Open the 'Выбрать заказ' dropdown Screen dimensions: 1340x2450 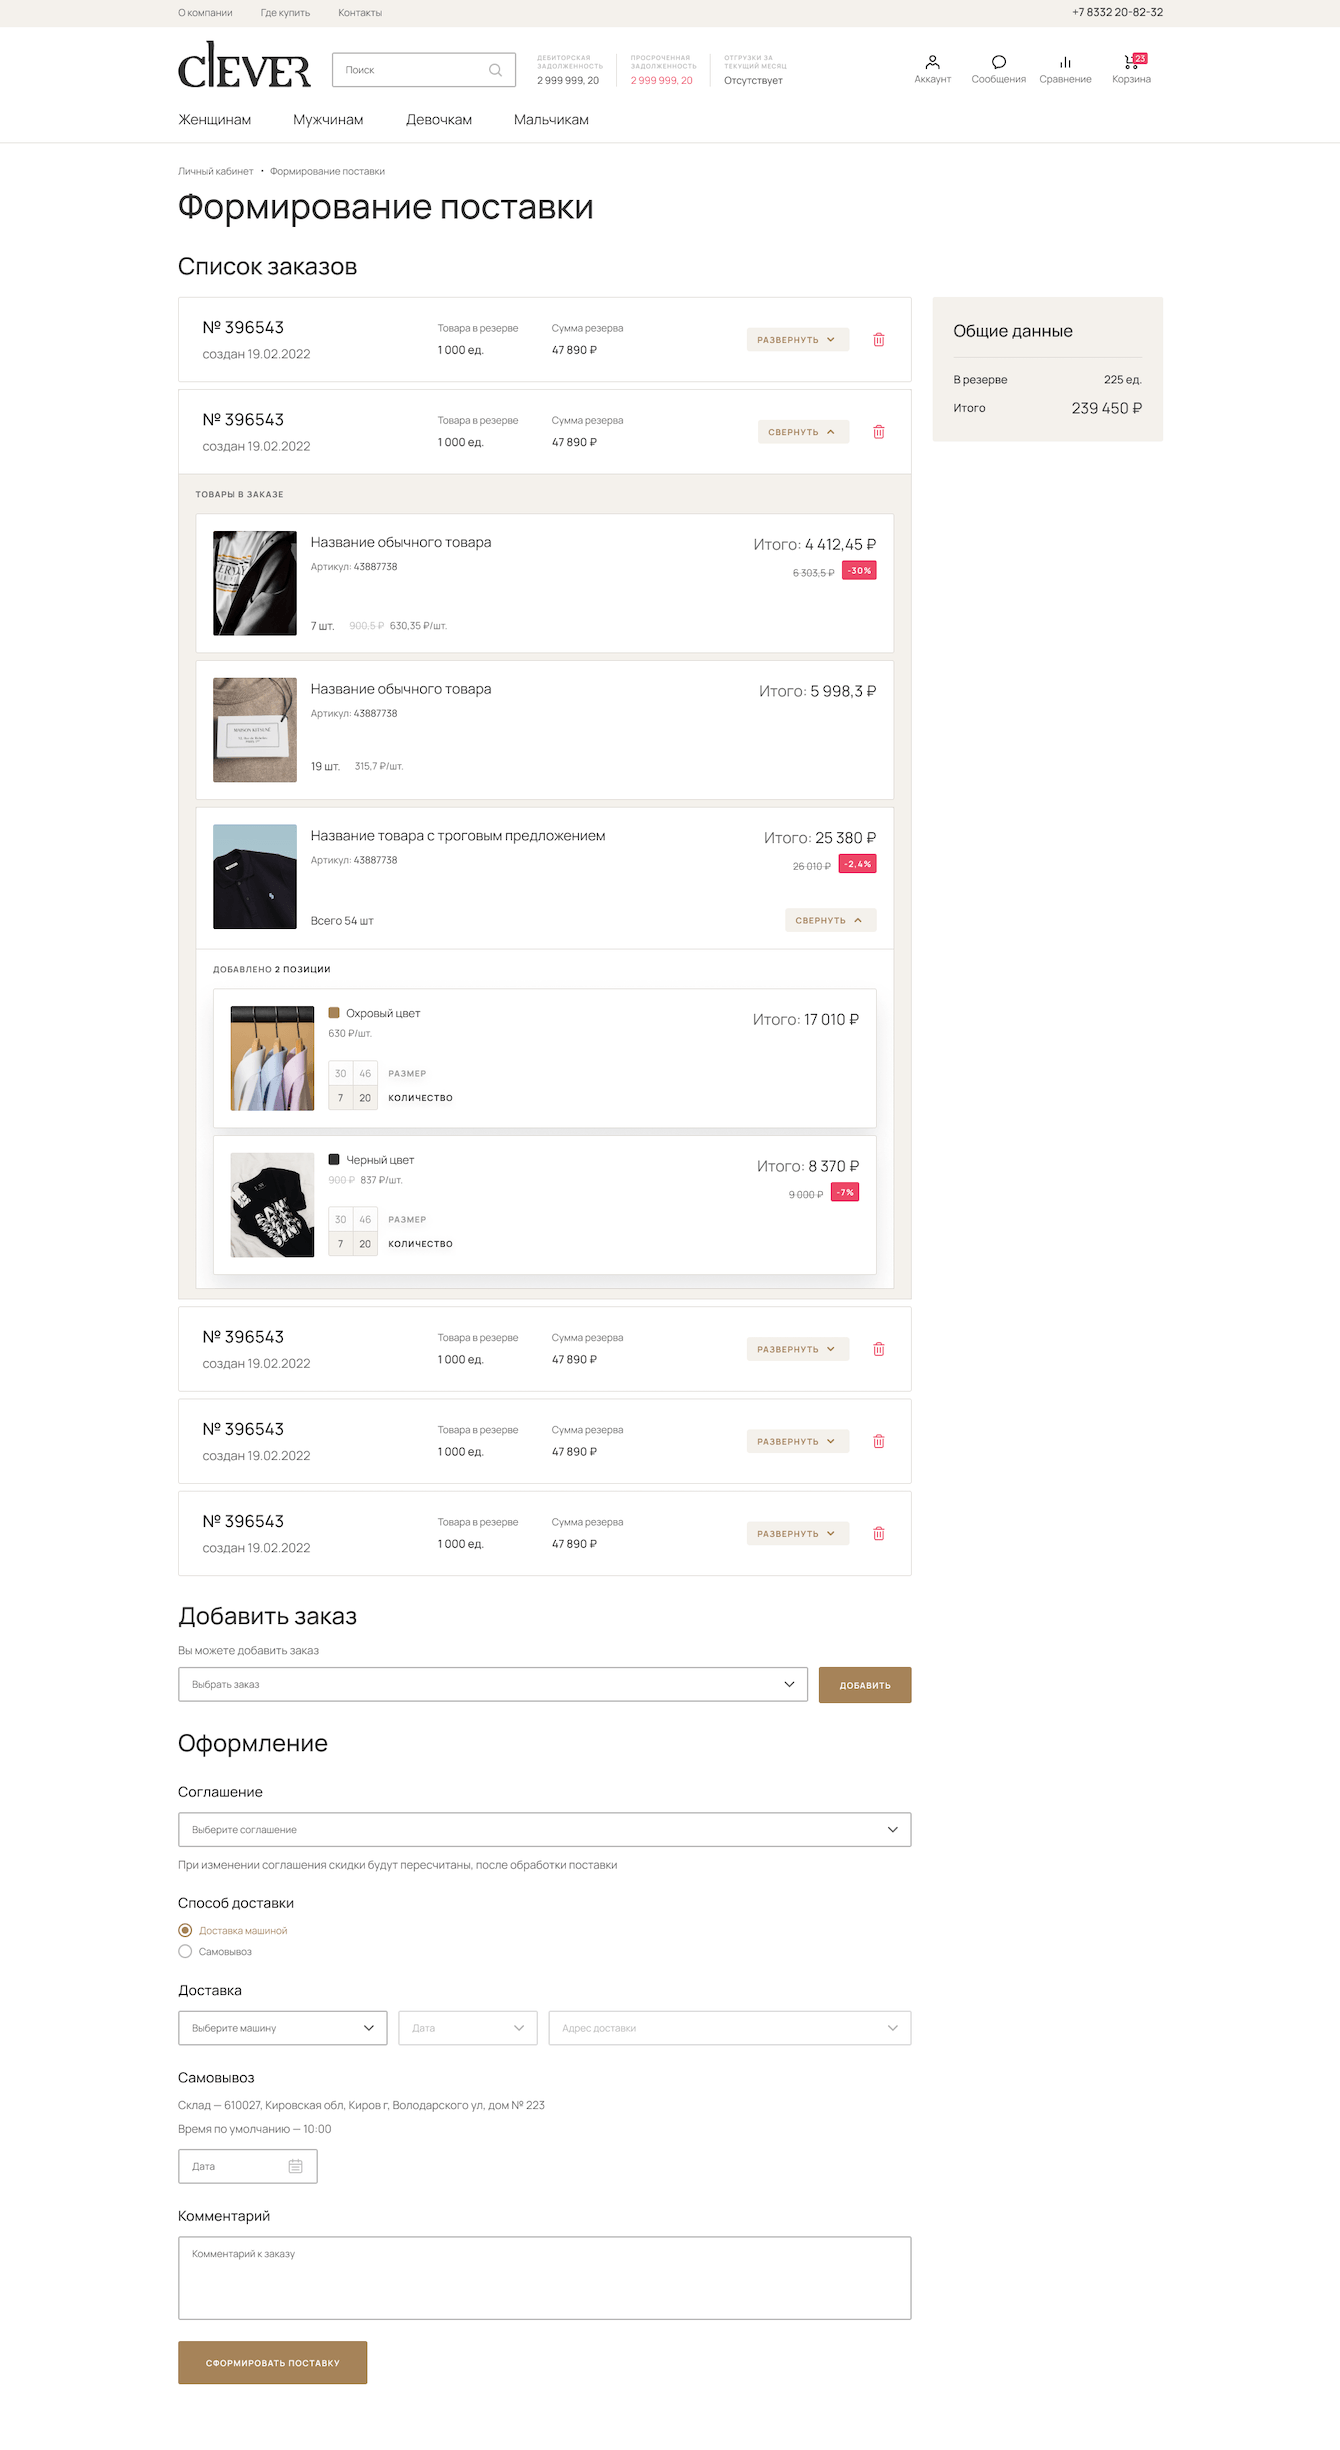coord(493,1684)
